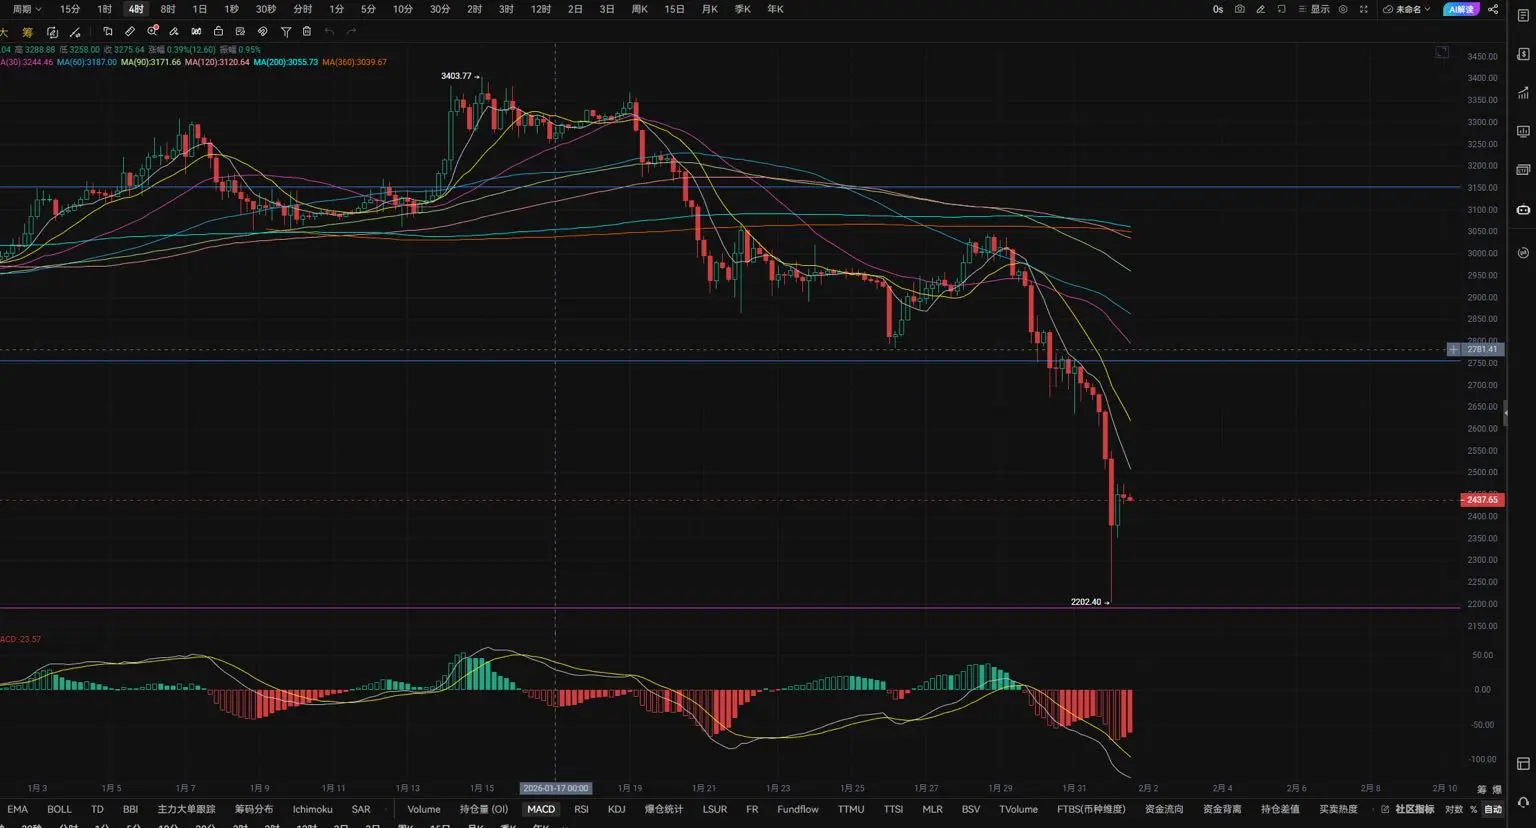
Task: Select the 15分 timeframe
Action: pyautogui.click(x=70, y=9)
